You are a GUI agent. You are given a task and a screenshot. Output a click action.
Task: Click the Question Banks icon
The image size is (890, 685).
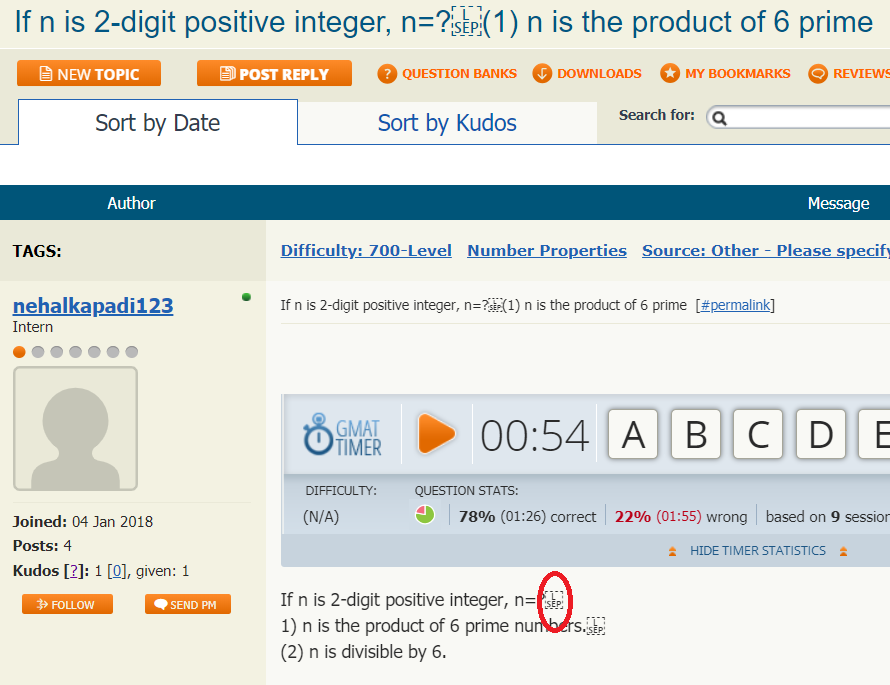point(386,73)
